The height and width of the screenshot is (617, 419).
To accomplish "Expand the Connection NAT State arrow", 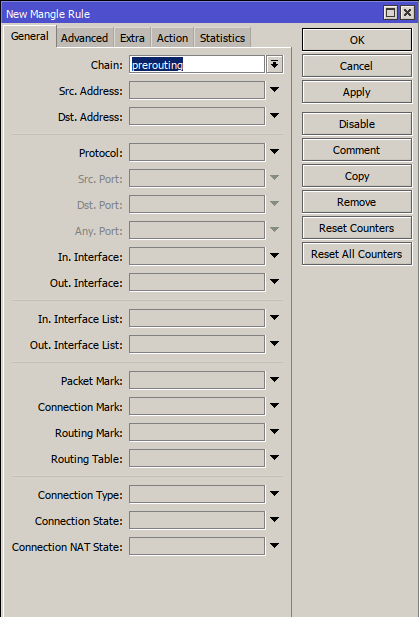I will click(275, 545).
